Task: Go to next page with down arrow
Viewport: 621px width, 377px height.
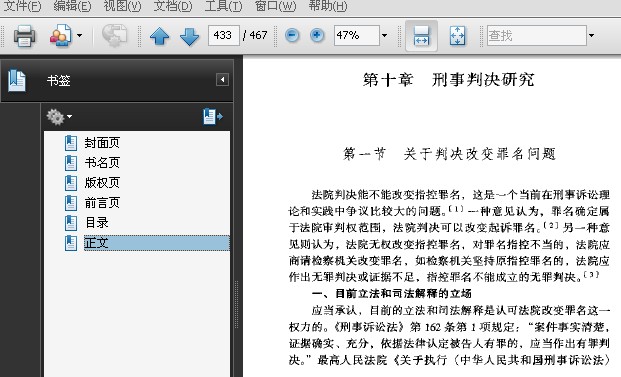Action: [190, 36]
